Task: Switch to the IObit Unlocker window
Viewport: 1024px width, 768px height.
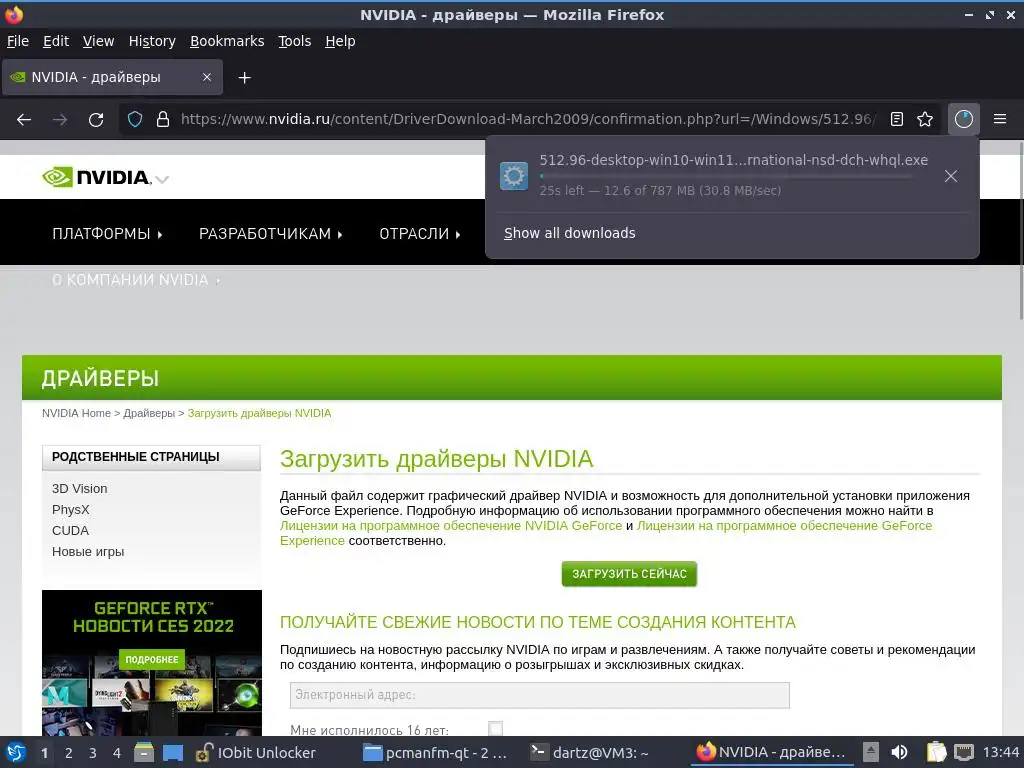Action: click(x=257, y=753)
